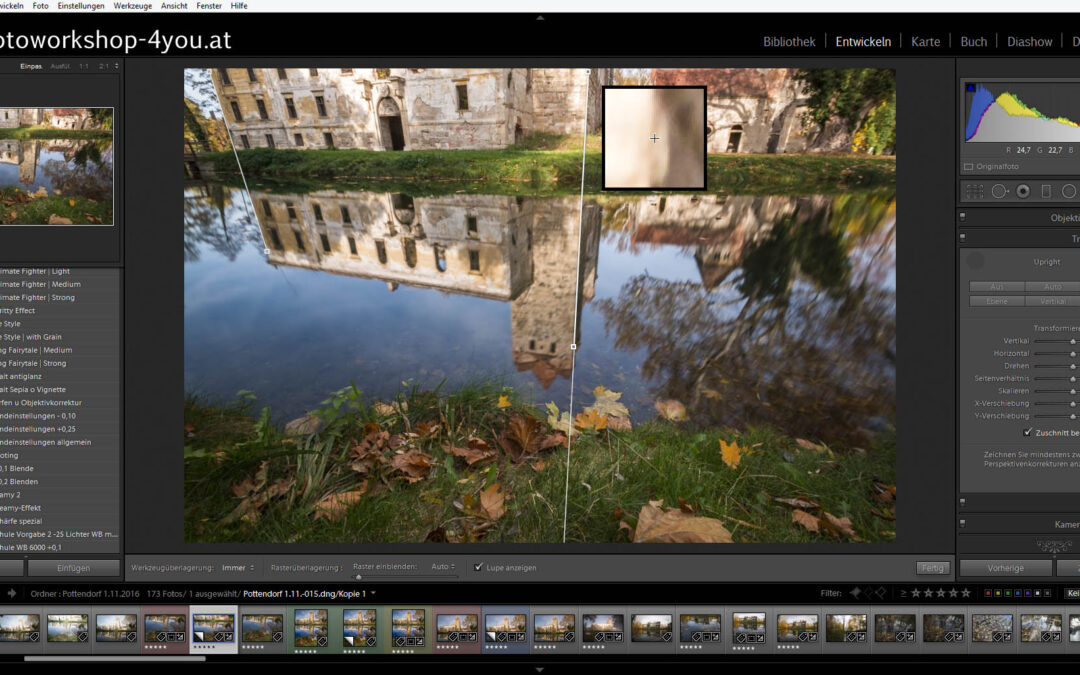Open the Werkzeugüberlagerung Immer dropdown
The height and width of the screenshot is (675, 1080).
pyautogui.click(x=238, y=568)
